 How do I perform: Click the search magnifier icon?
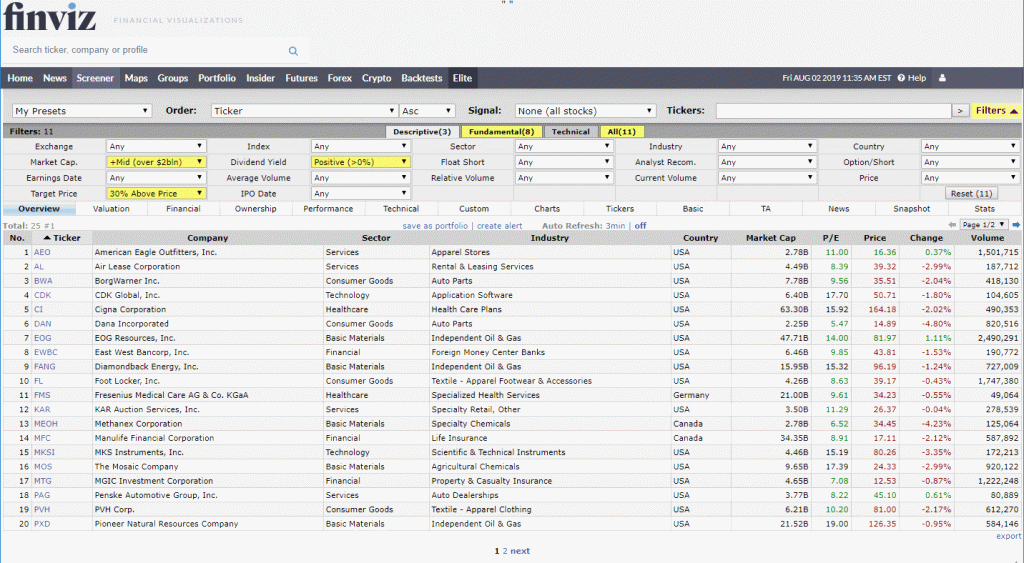(293, 50)
